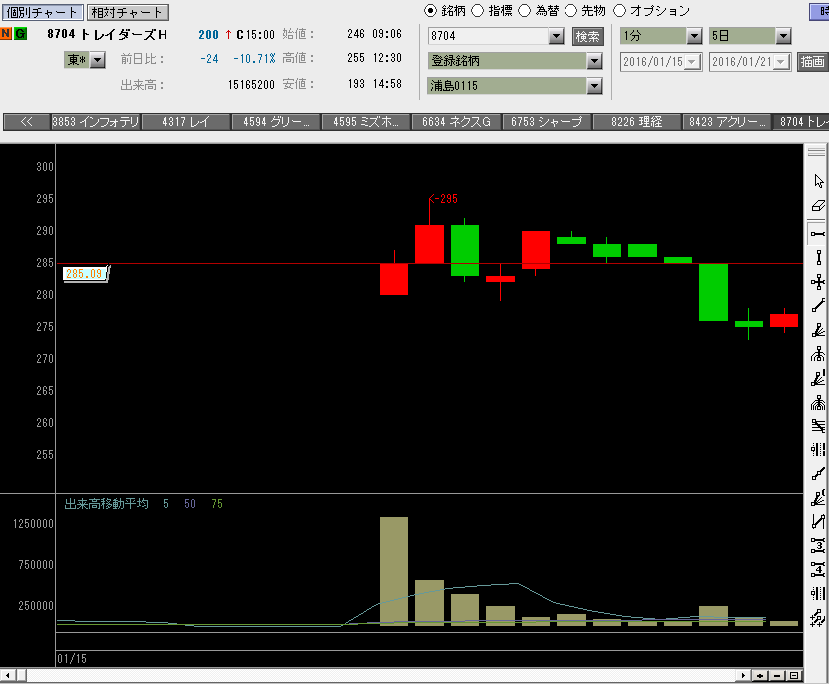Viewport: 829px width, 684px height.
Task: Click the 描画 draw button
Action: pyautogui.click(x=812, y=62)
